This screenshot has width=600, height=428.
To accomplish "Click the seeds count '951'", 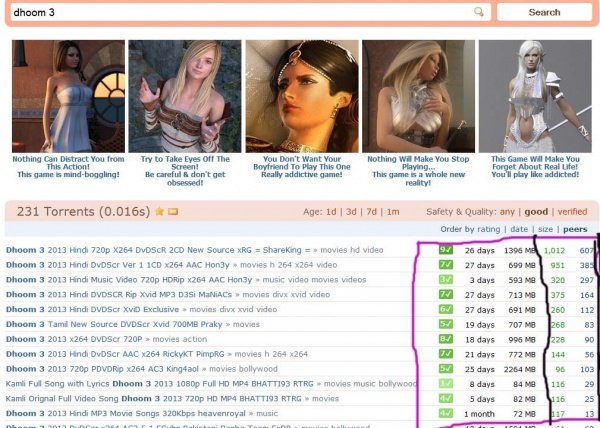I will click(x=558, y=265).
